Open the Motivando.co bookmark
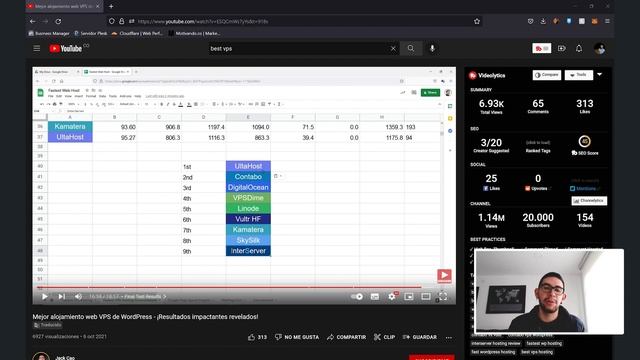 [x=194, y=33]
